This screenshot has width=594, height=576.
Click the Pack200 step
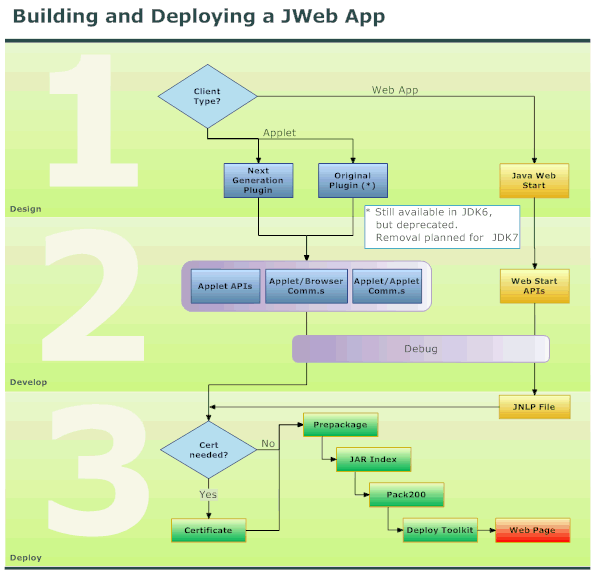tap(406, 495)
